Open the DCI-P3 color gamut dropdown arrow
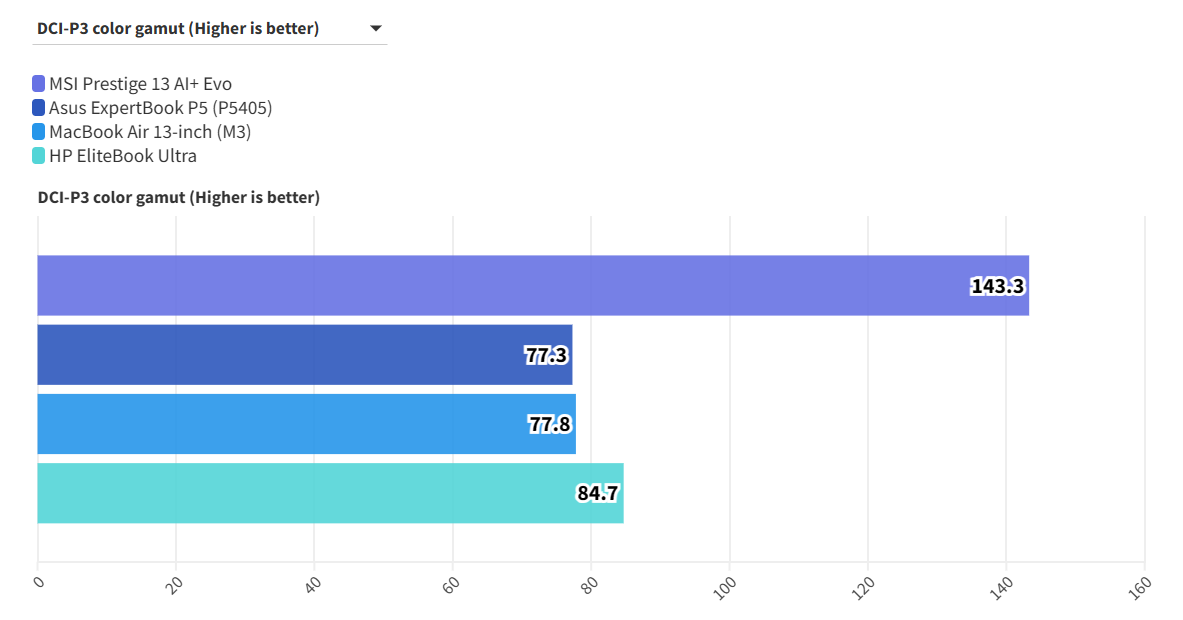Viewport: 1183px width, 620px height. tap(376, 29)
